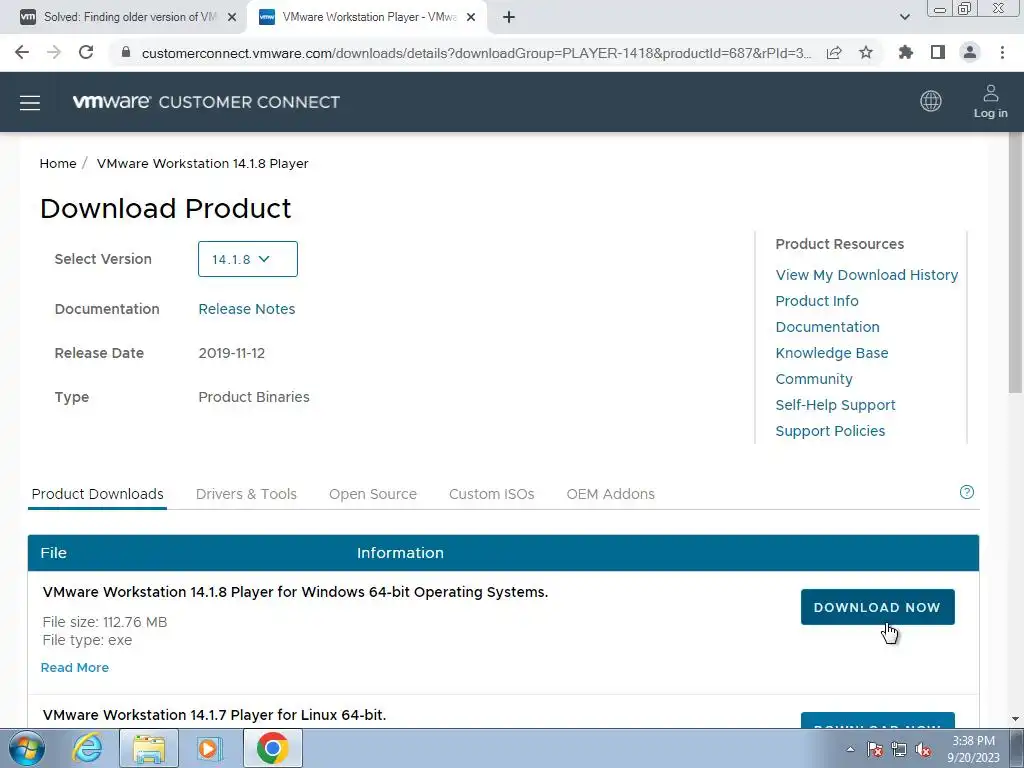Image resolution: width=1024 pixels, height=768 pixels.
Task: Launch Internet Explorer from taskbar
Action: click(88, 748)
